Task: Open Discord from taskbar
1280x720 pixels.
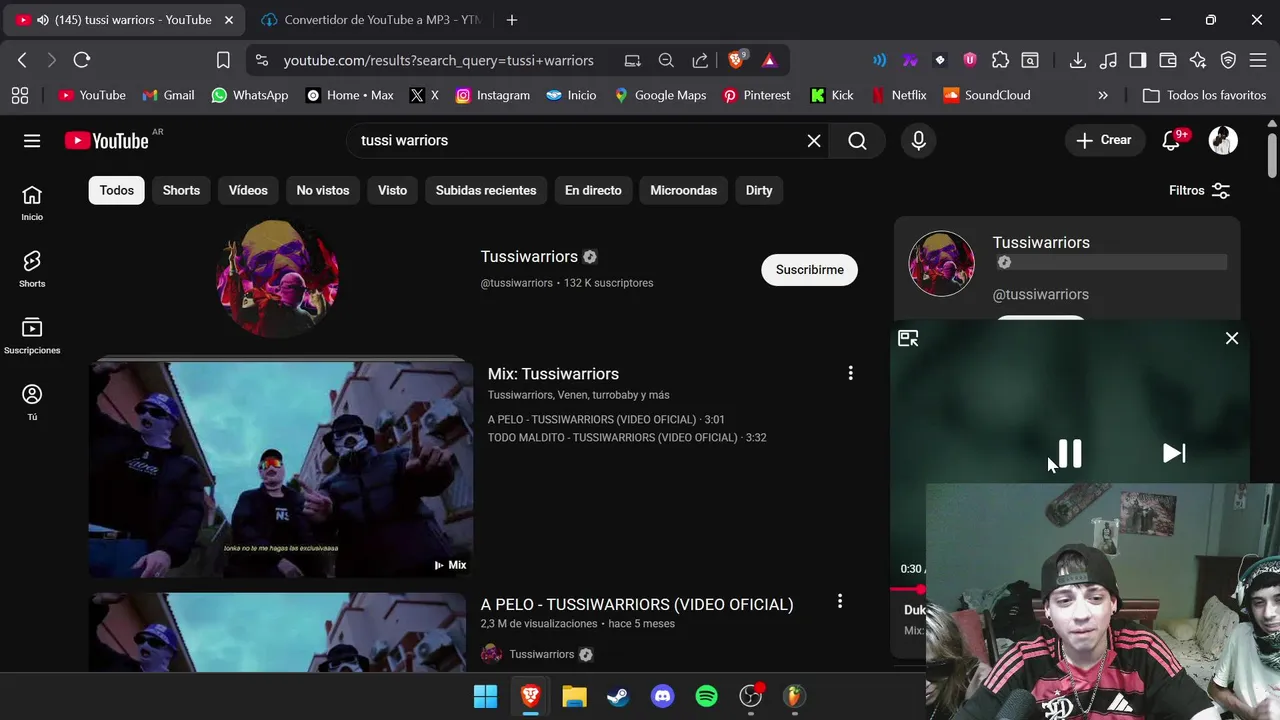Action: pyautogui.click(x=663, y=696)
